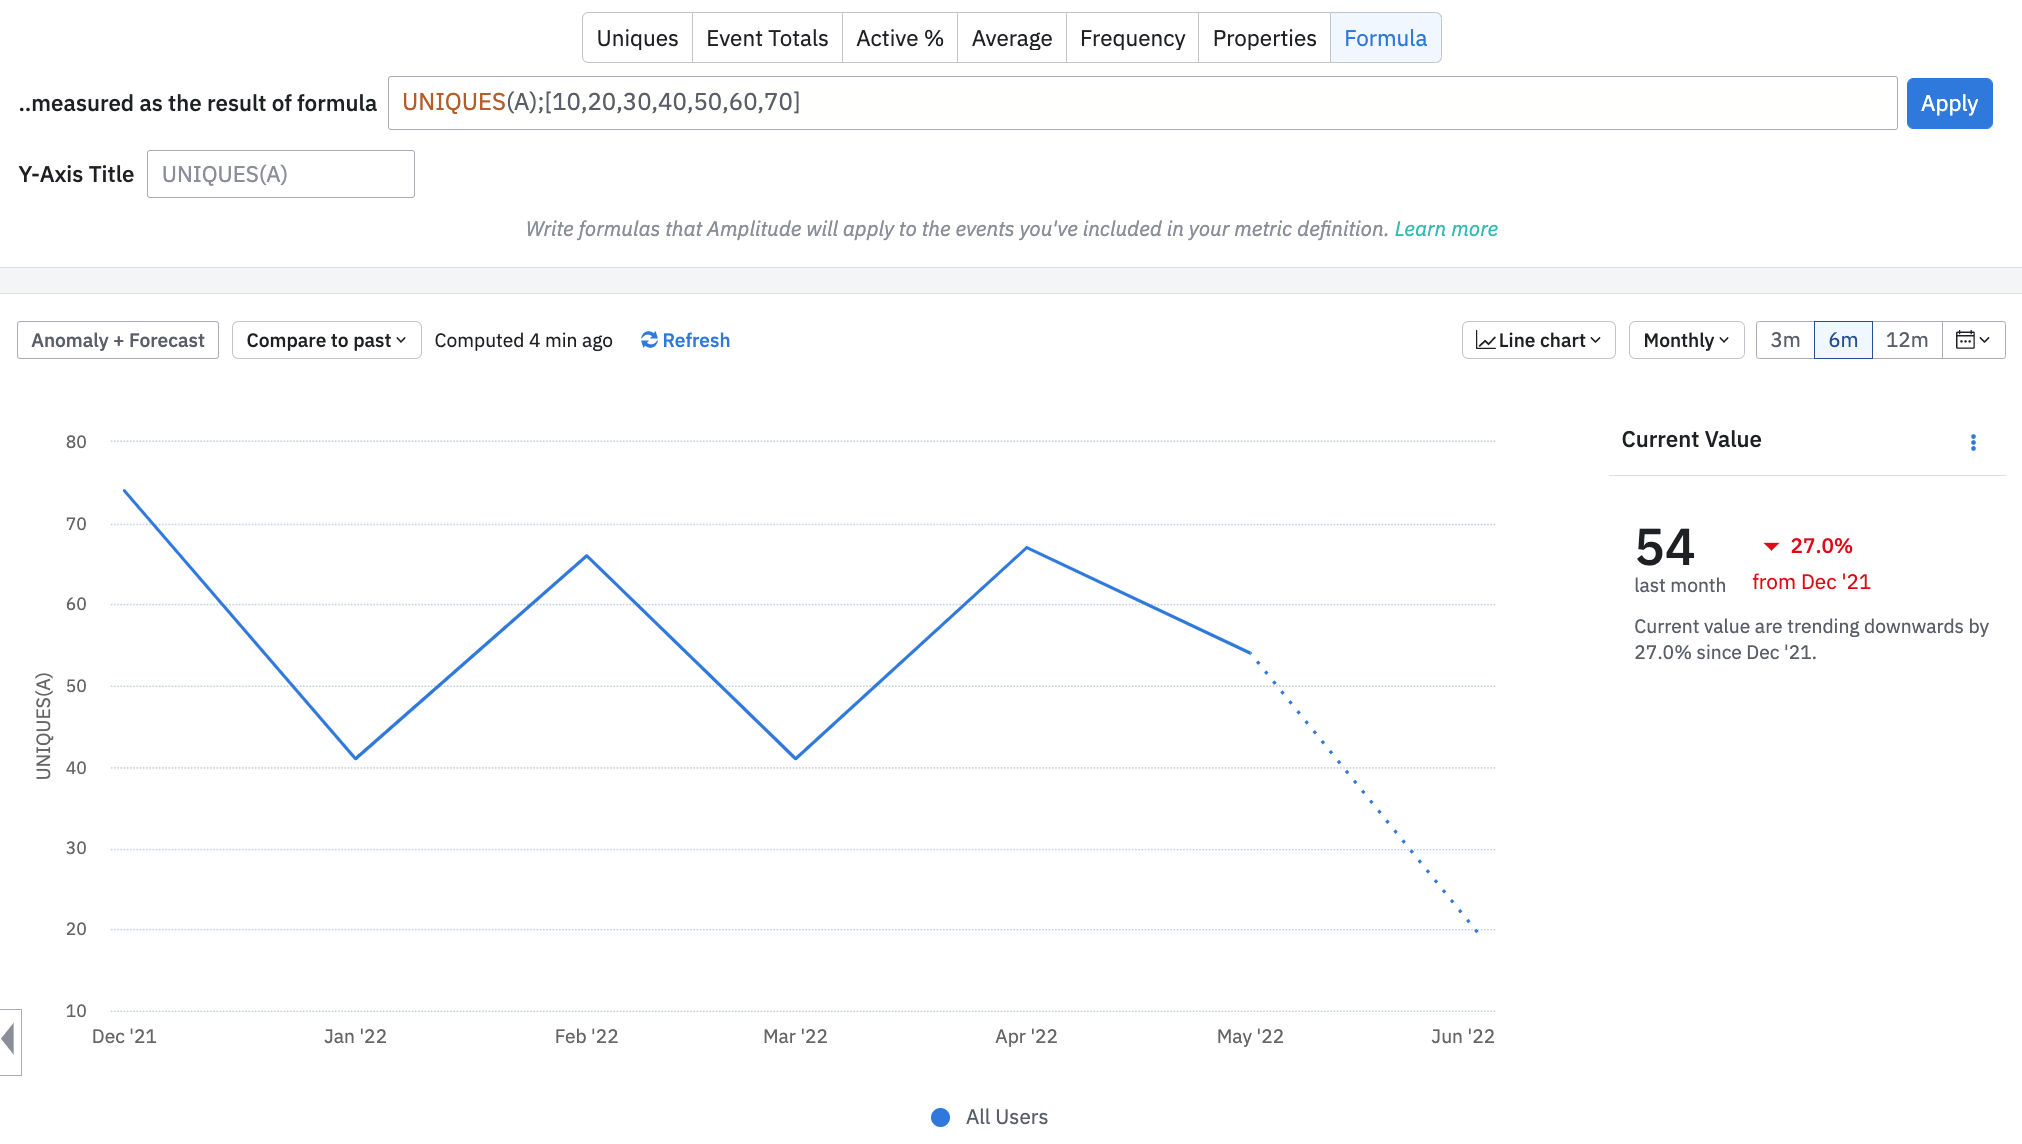Click the red downward trend arrow
This screenshot has width=2022, height=1144.
click(1771, 546)
